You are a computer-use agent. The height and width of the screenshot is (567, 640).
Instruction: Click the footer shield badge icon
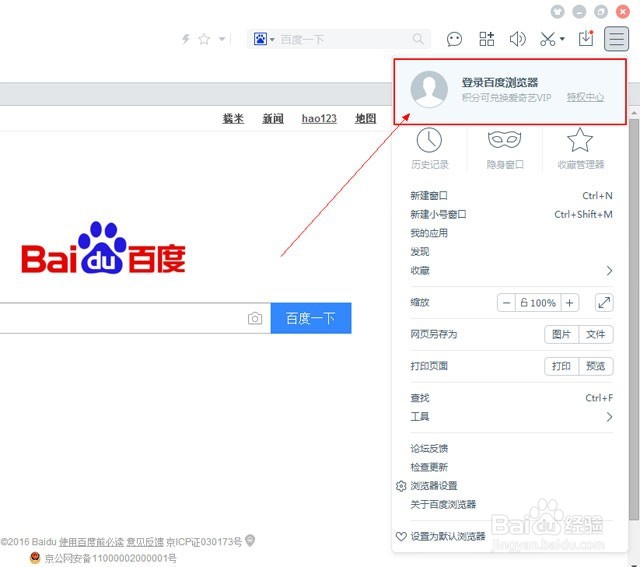(x=250, y=541)
